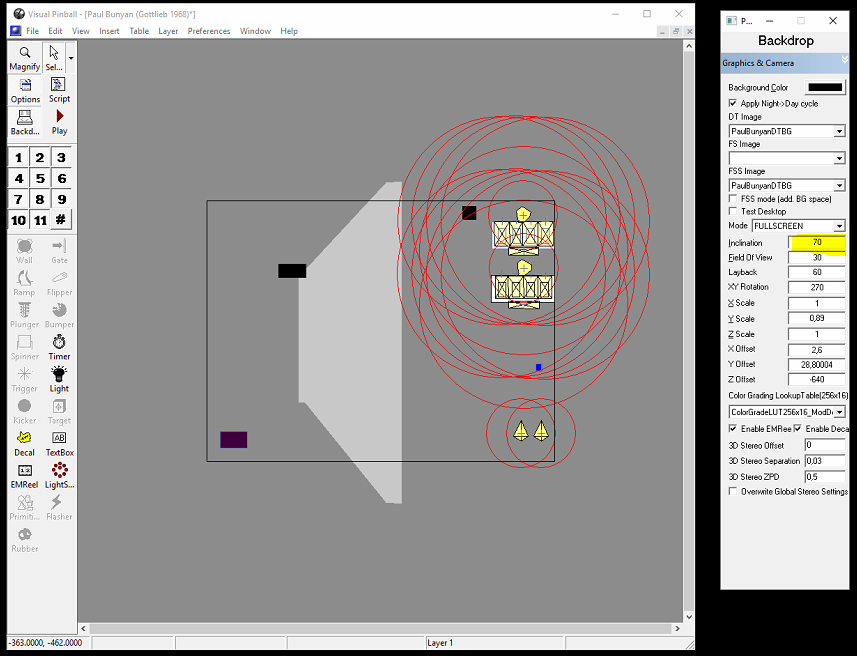Select the Bumper tool
The width and height of the screenshot is (857, 656).
tap(59, 315)
